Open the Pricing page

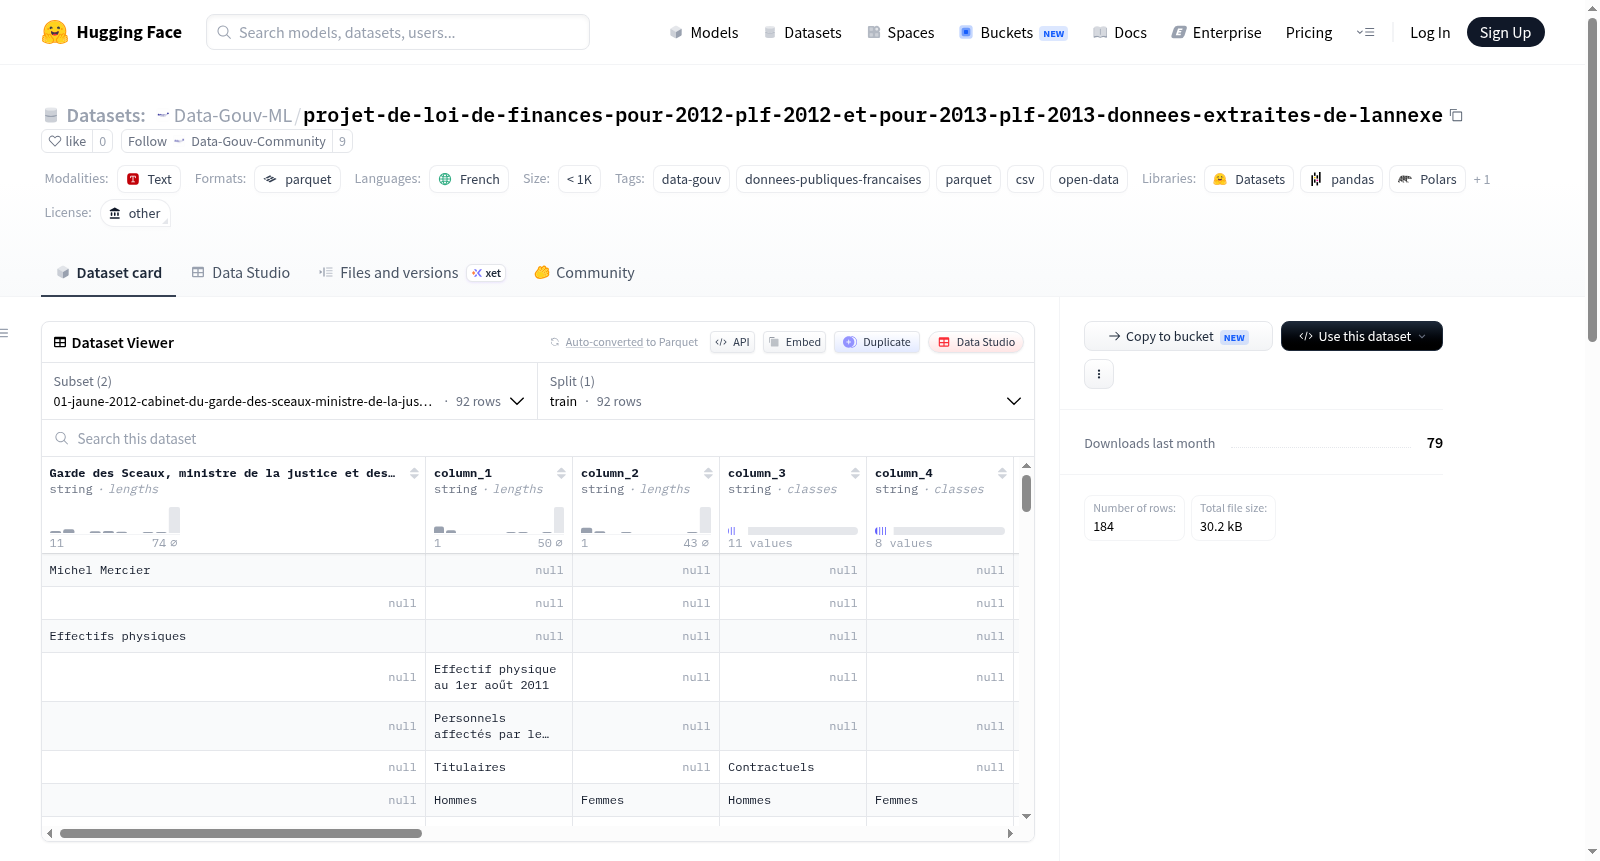(1309, 32)
